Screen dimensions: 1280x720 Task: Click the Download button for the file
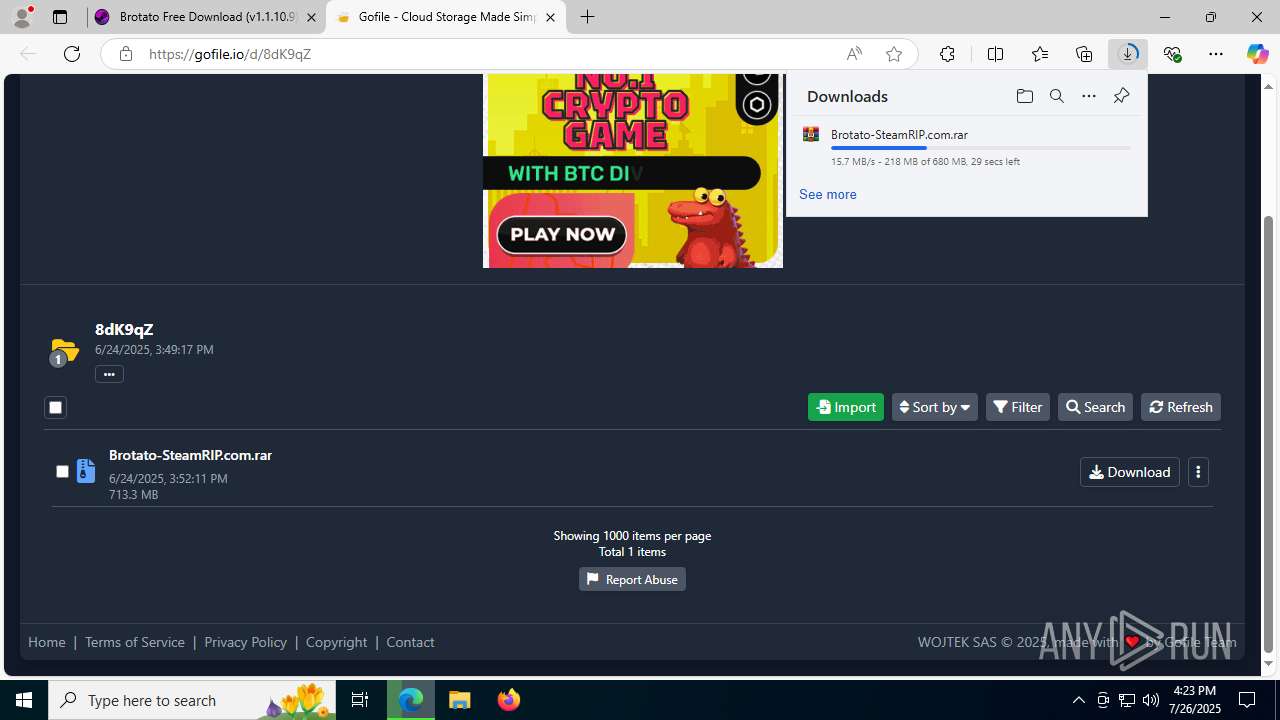1130,472
